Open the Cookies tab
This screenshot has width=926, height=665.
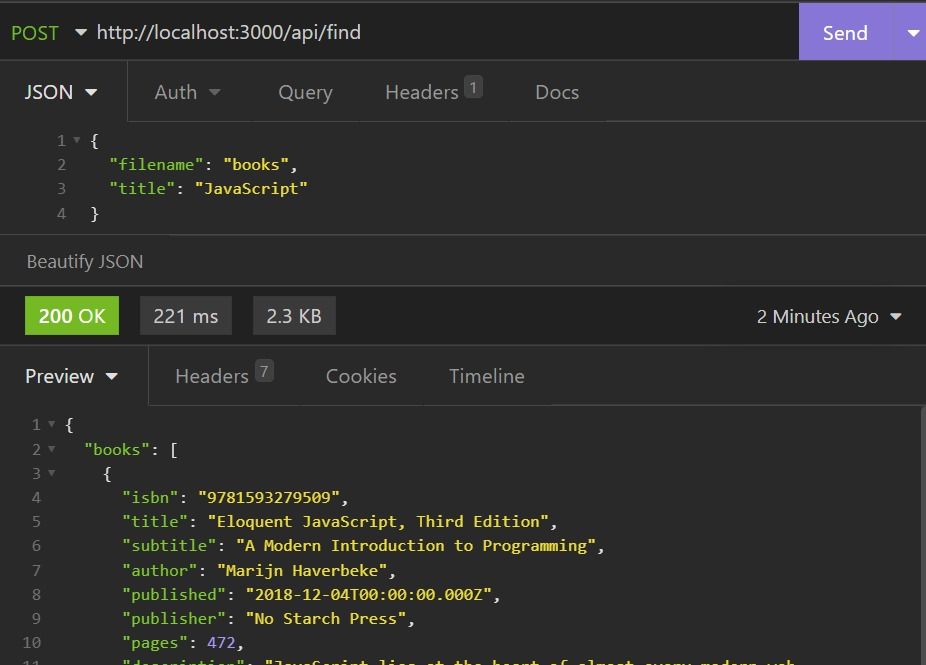pos(361,376)
